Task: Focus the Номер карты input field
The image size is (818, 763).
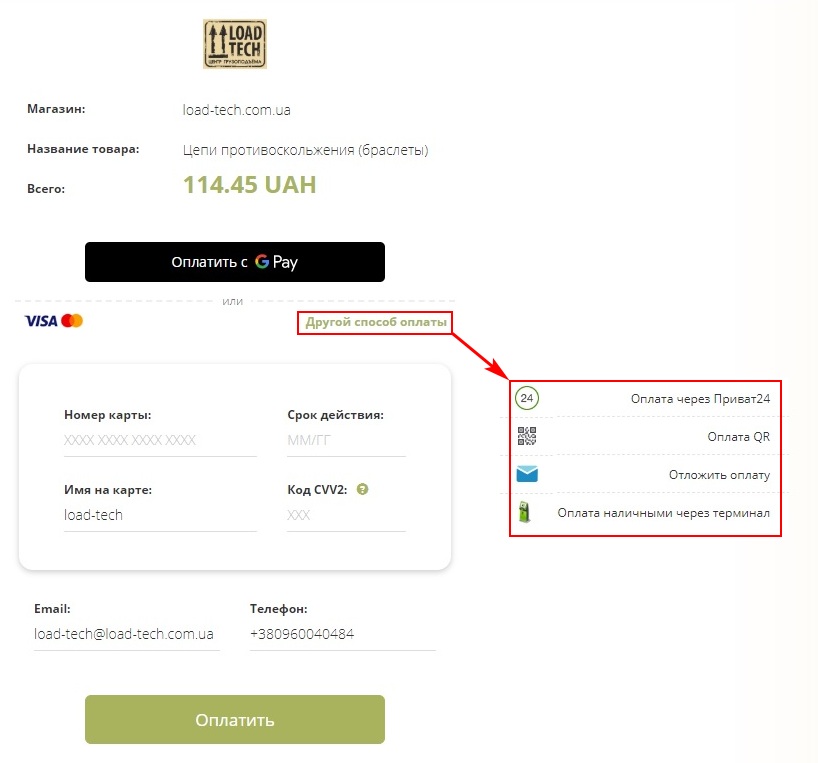Action: (x=160, y=440)
